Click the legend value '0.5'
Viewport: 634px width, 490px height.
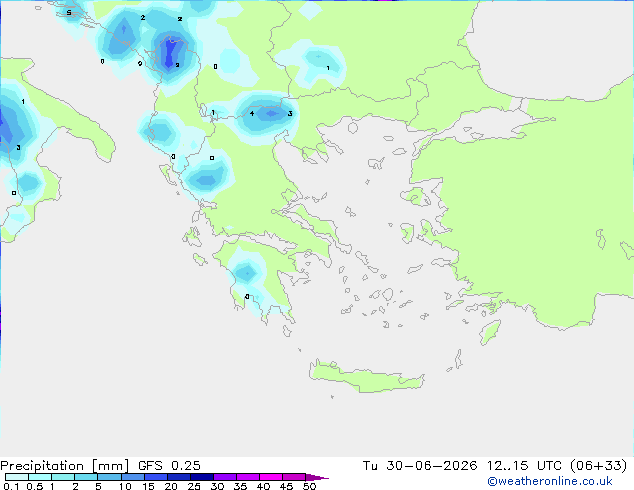pyautogui.click(x=35, y=486)
